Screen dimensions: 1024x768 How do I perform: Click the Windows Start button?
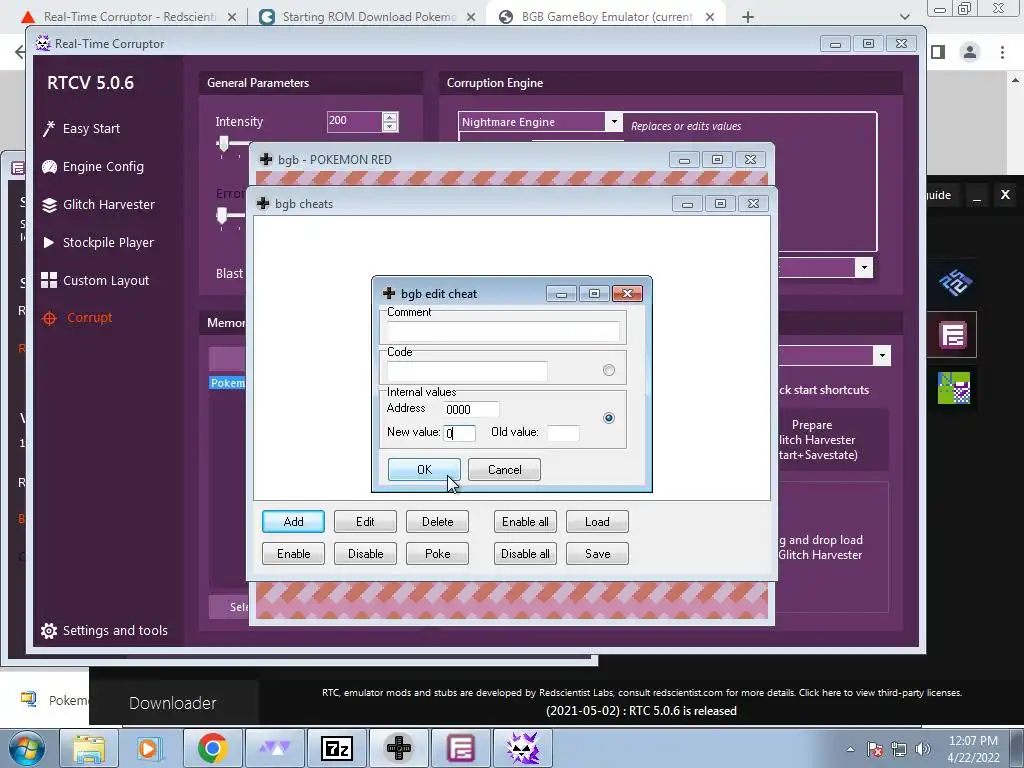[x=26, y=748]
